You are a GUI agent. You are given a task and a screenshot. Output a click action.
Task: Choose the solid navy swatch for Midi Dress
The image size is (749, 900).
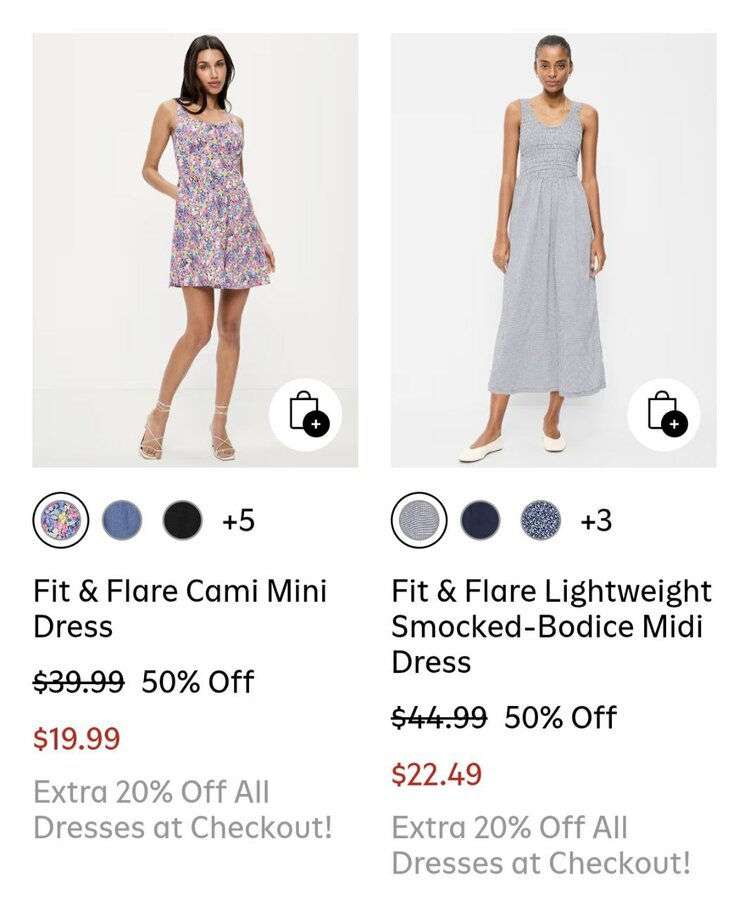click(480, 520)
